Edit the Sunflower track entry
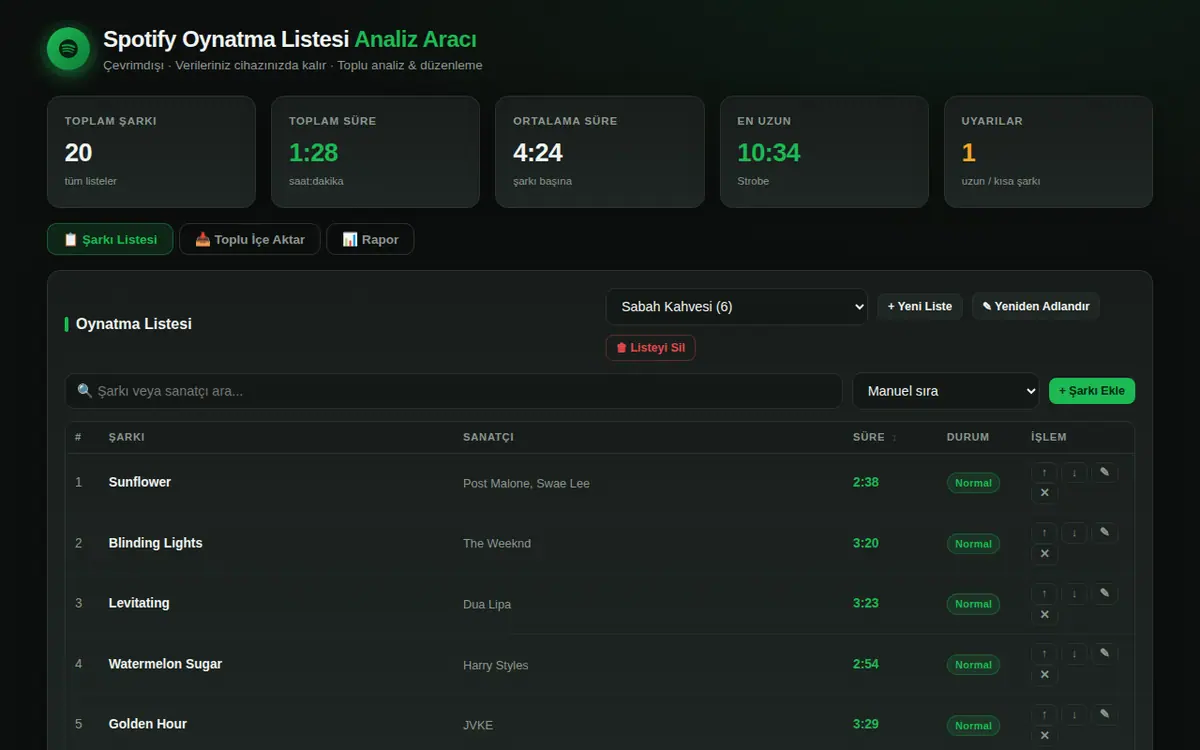Image resolution: width=1200 pixels, height=750 pixels. pos(1104,472)
